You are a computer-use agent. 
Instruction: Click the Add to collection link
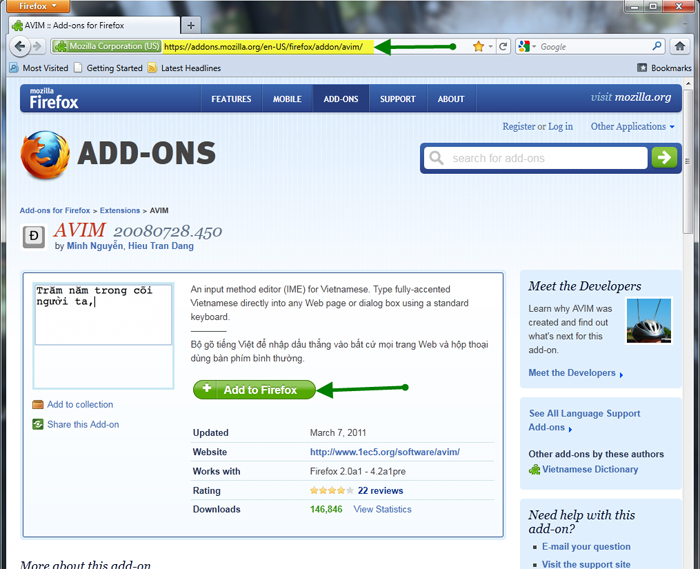tap(80, 404)
